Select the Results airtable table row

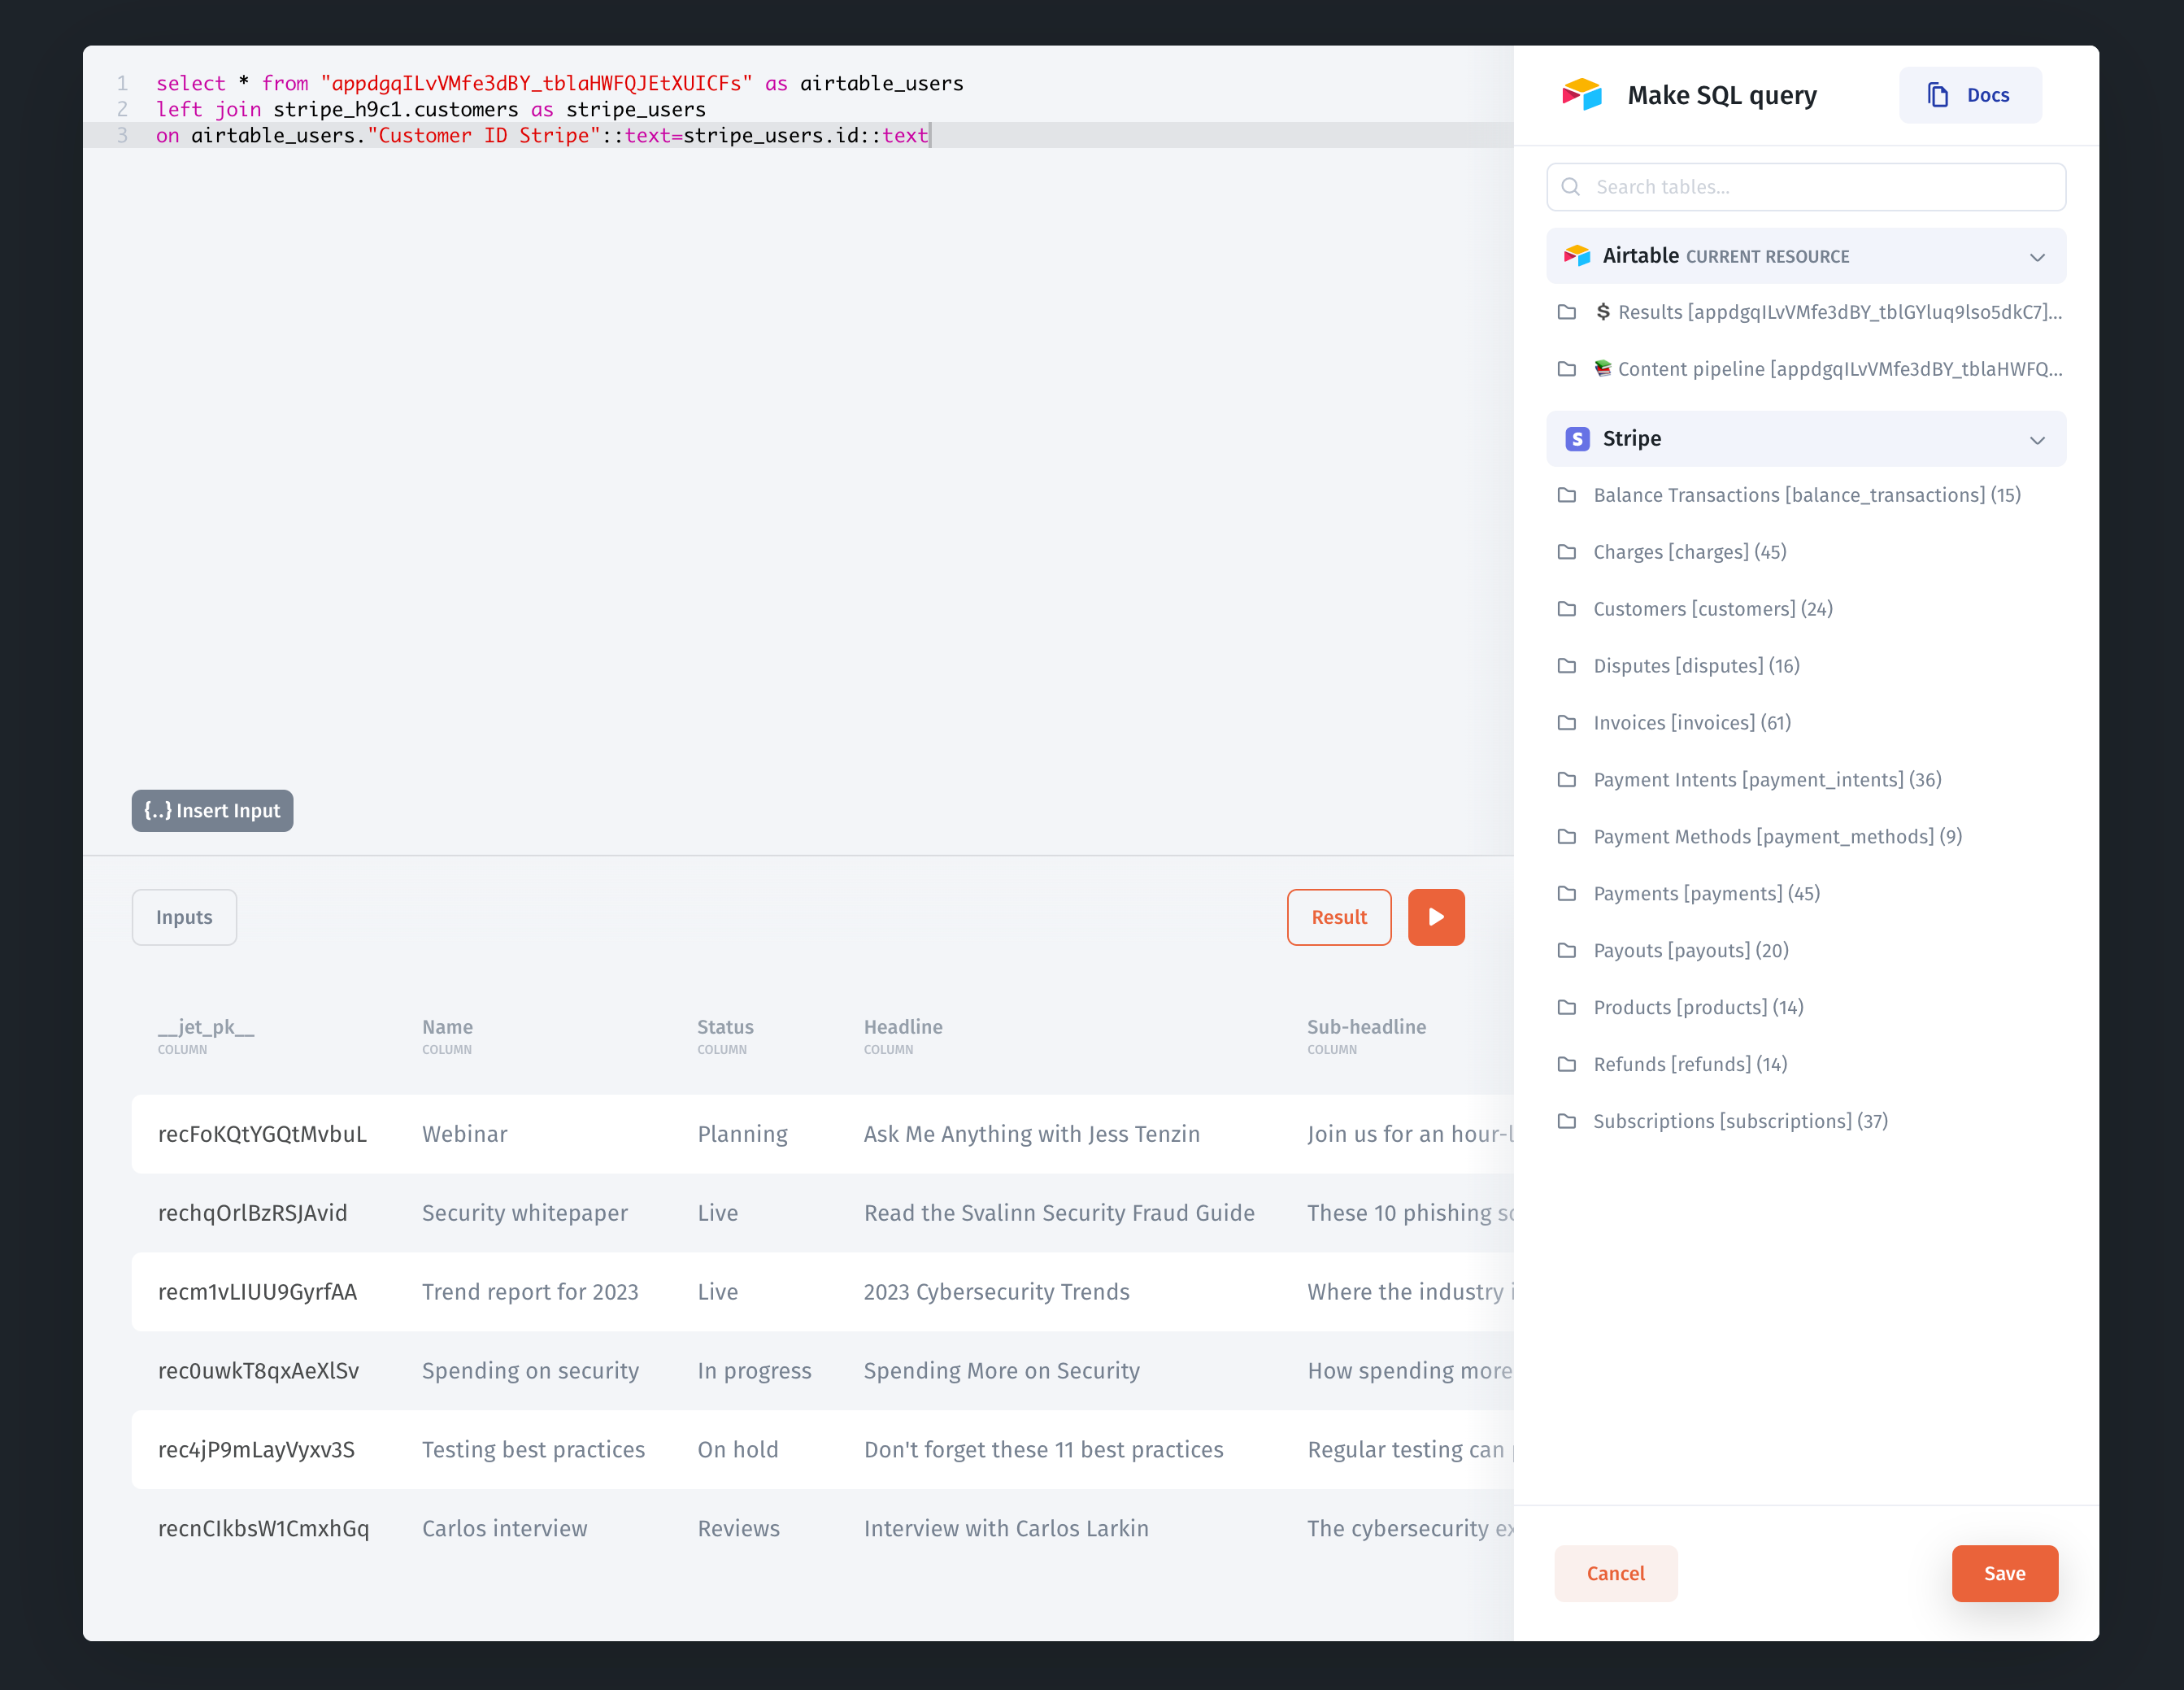pyautogui.click(x=1806, y=312)
